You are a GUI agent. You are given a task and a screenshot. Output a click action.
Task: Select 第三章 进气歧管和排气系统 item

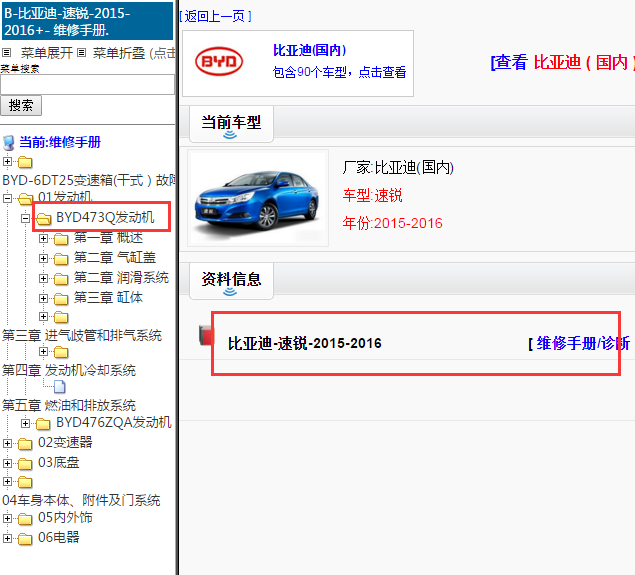point(82,335)
